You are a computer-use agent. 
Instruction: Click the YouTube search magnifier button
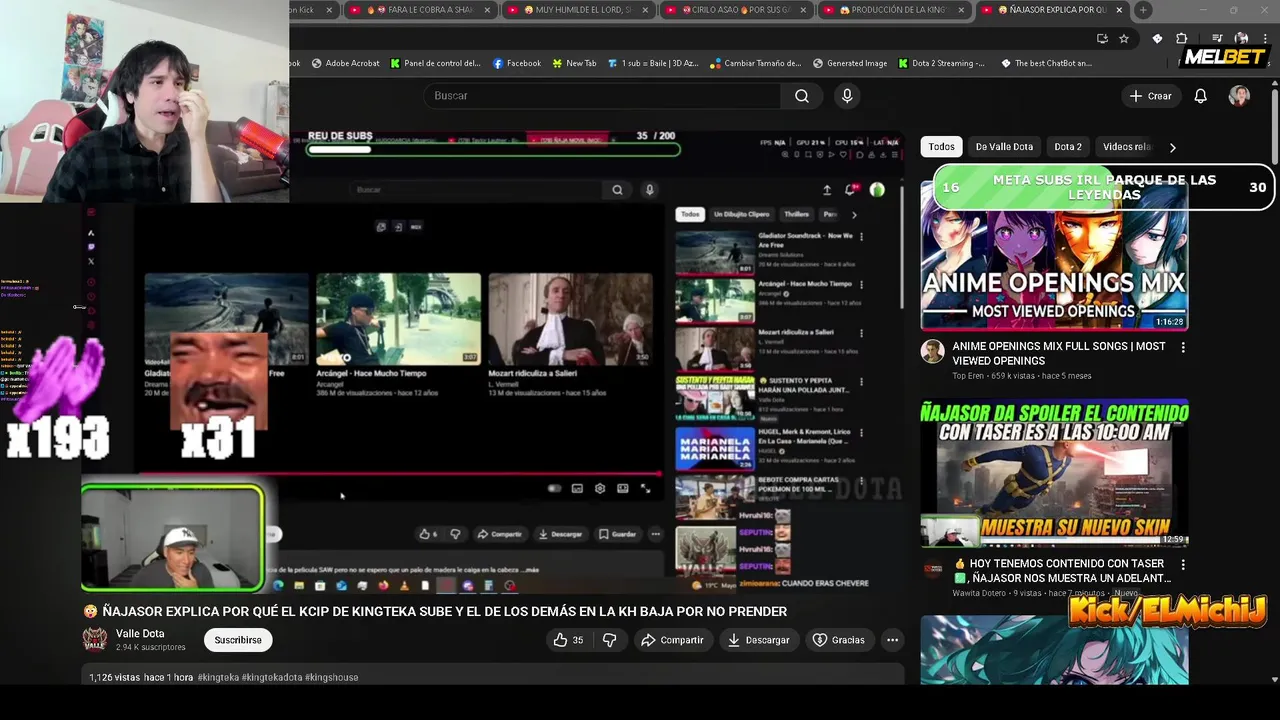801,96
